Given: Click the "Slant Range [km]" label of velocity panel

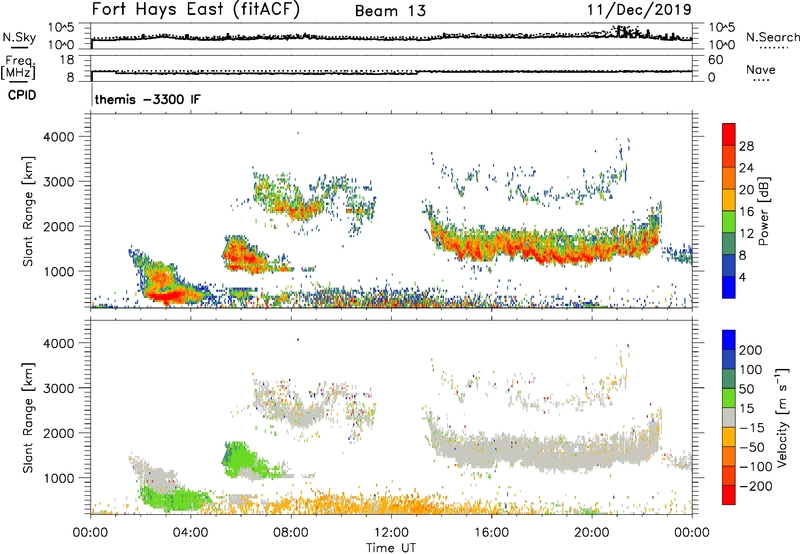Looking at the screenshot, I should 28,418.
